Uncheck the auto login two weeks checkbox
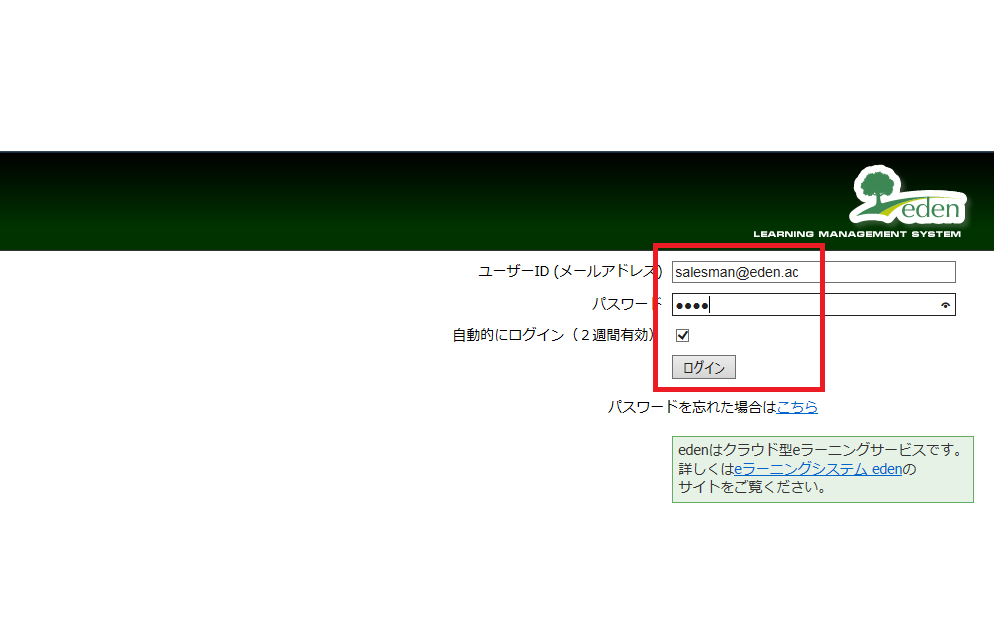Image resolution: width=994 pixels, height=628 pixels. [x=683, y=335]
